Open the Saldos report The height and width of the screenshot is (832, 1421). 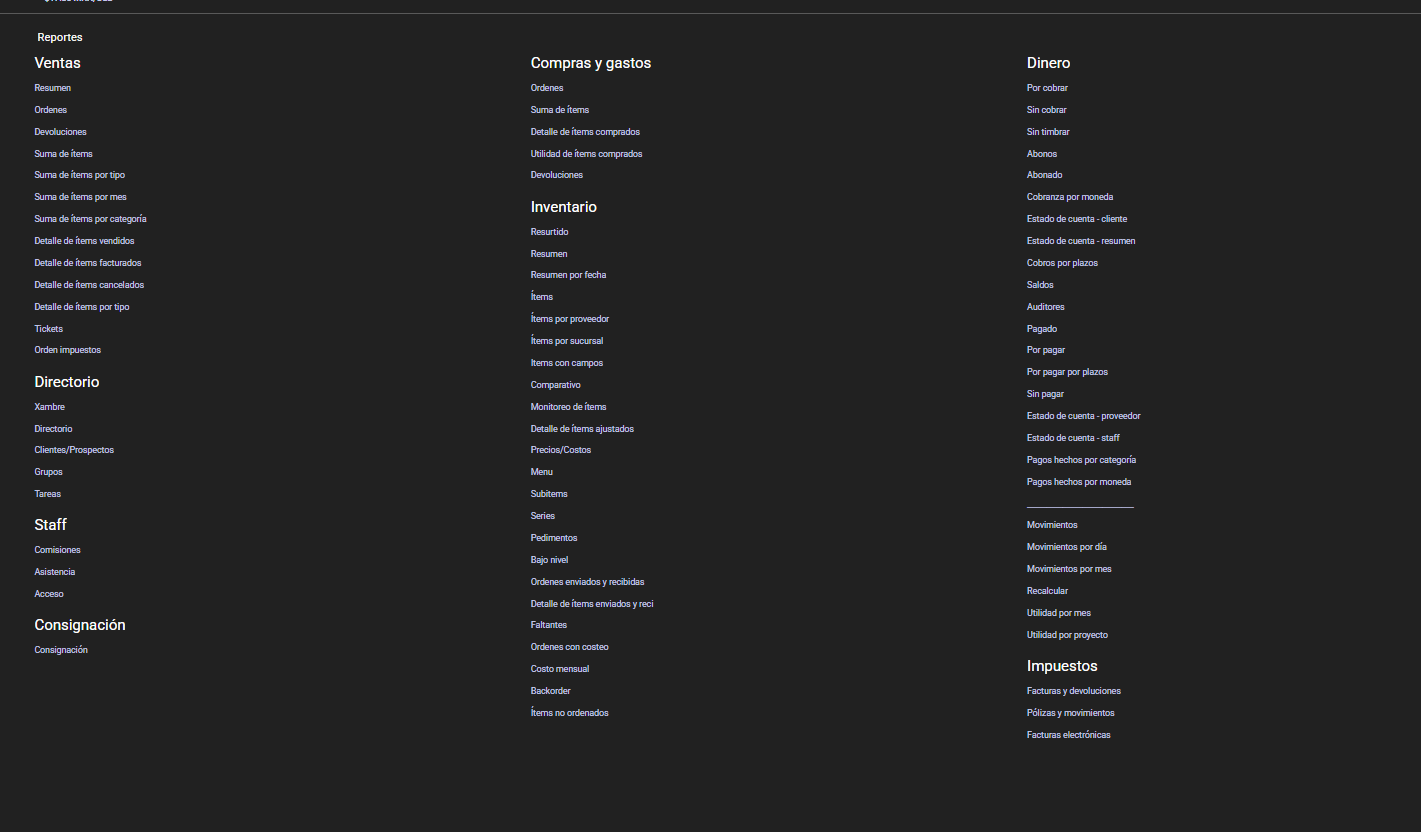(x=1040, y=285)
